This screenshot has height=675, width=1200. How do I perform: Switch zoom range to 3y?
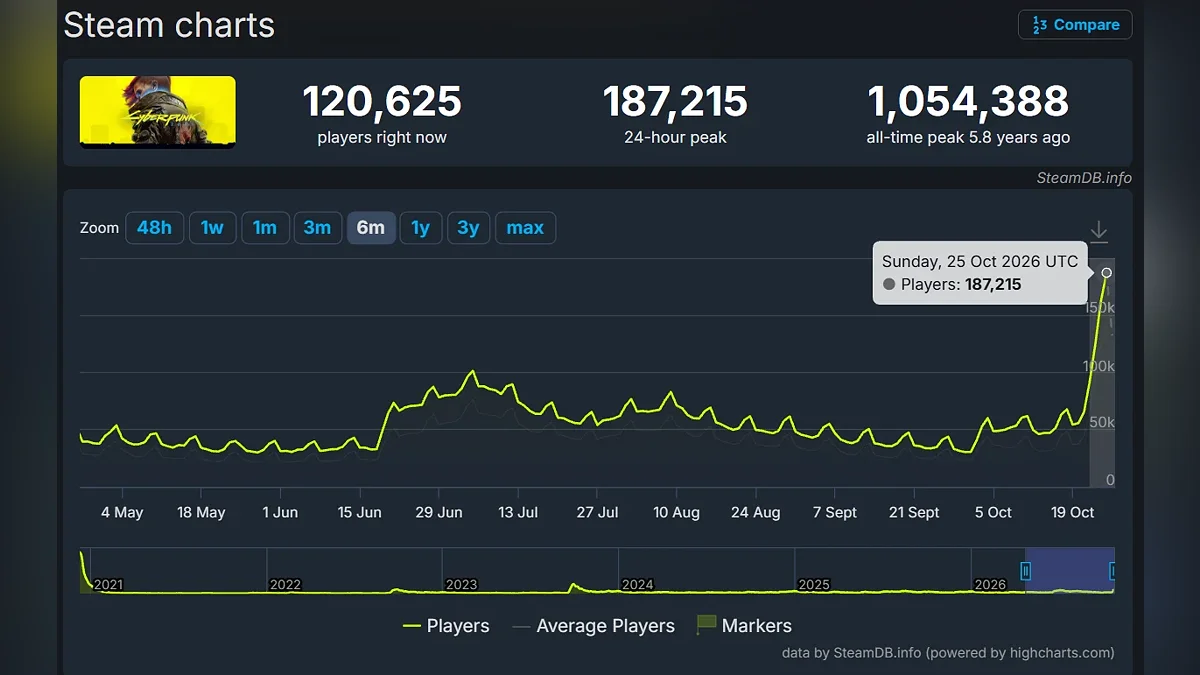[468, 228]
